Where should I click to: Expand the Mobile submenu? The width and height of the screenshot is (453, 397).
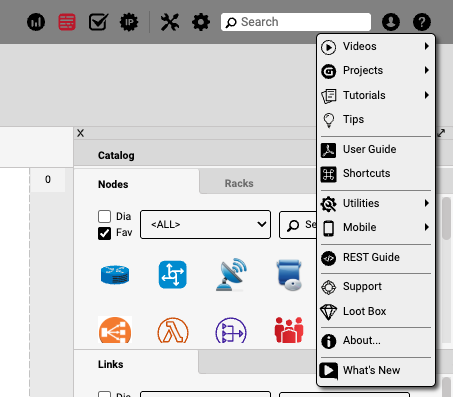376,227
